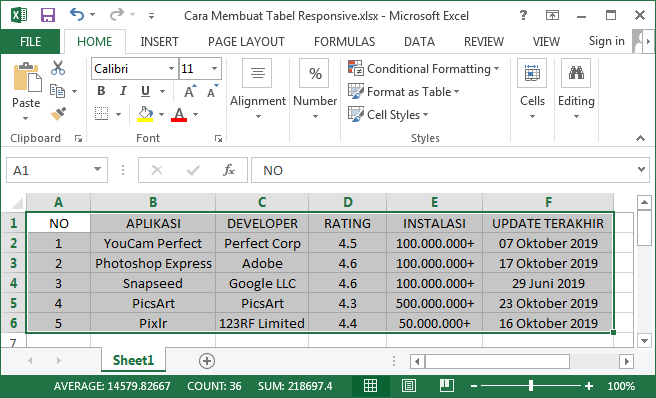This screenshot has width=656, height=398.
Task: Open Conditional Formatting menu
Action: point(424,69)
